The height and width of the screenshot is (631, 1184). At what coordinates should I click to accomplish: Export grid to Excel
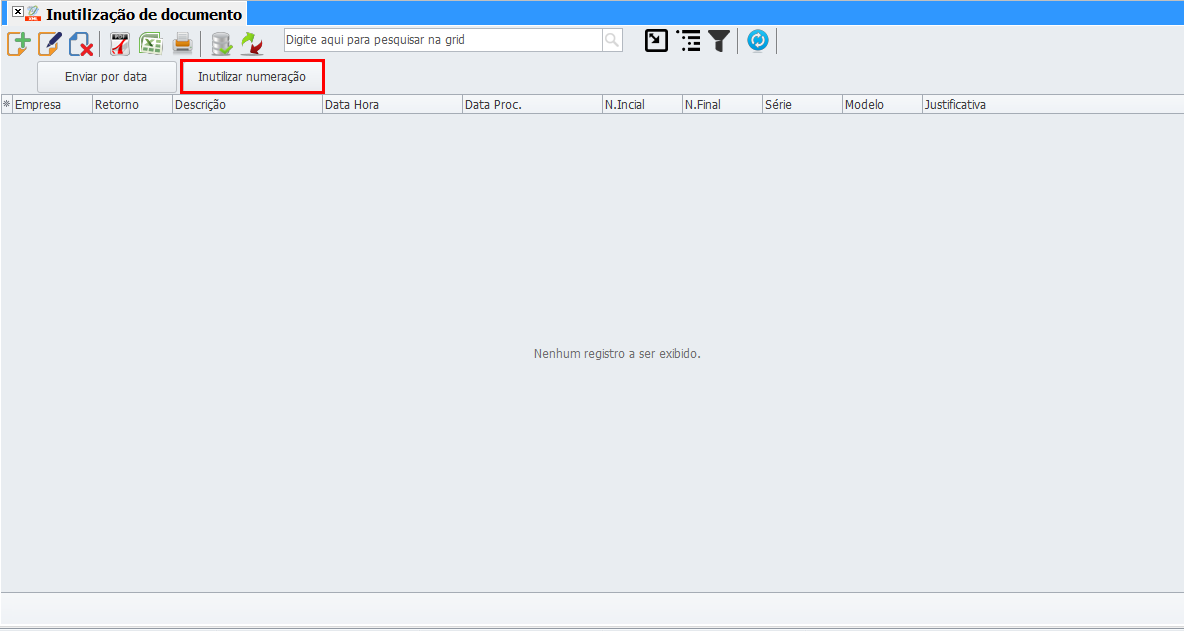click(x=150, y=43)
